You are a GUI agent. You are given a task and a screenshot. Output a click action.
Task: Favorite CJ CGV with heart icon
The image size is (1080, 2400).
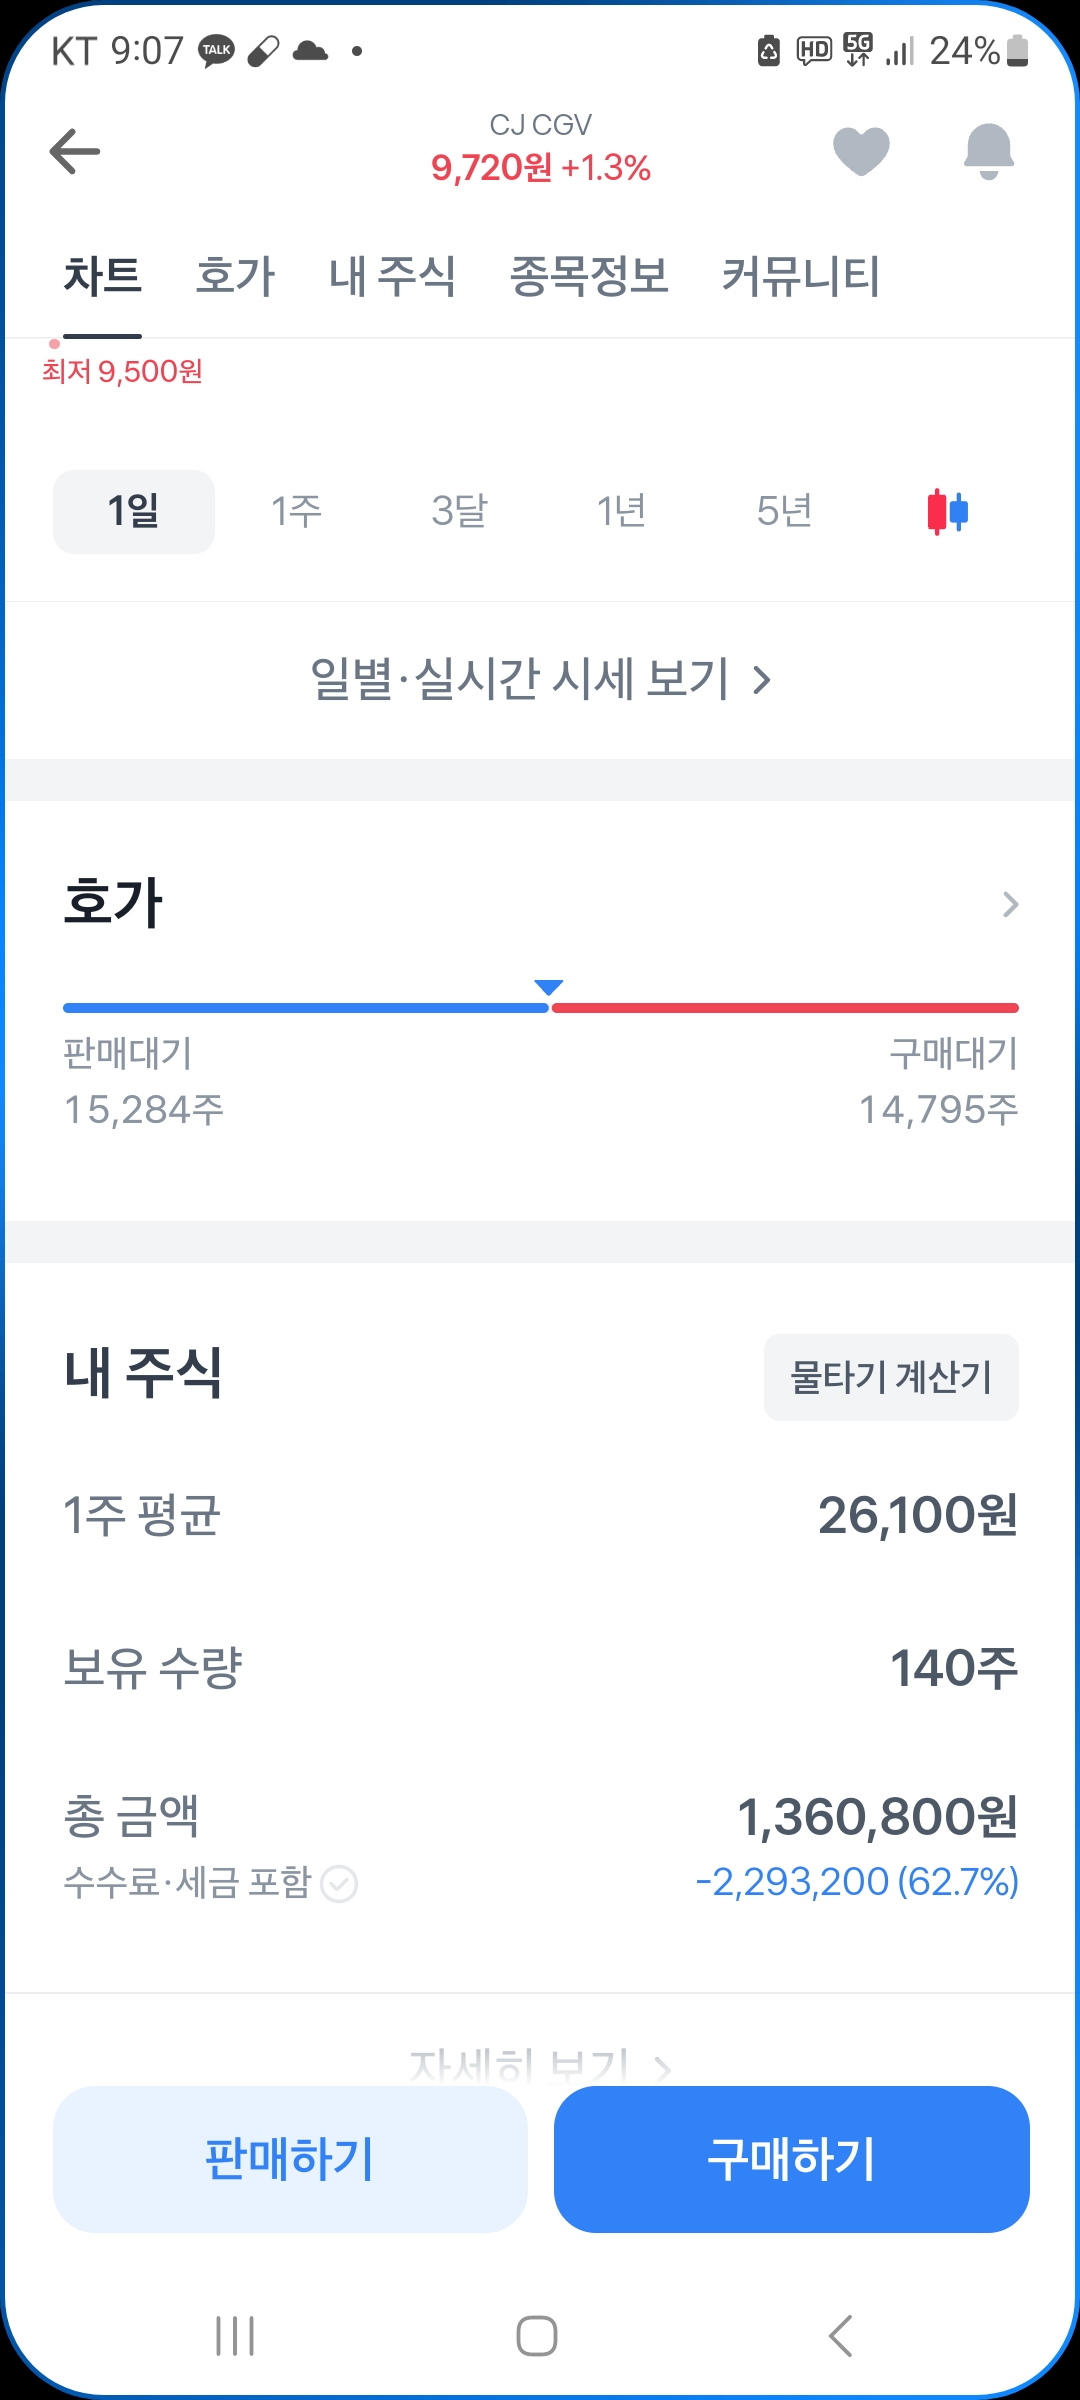click(x=861, y=152)
